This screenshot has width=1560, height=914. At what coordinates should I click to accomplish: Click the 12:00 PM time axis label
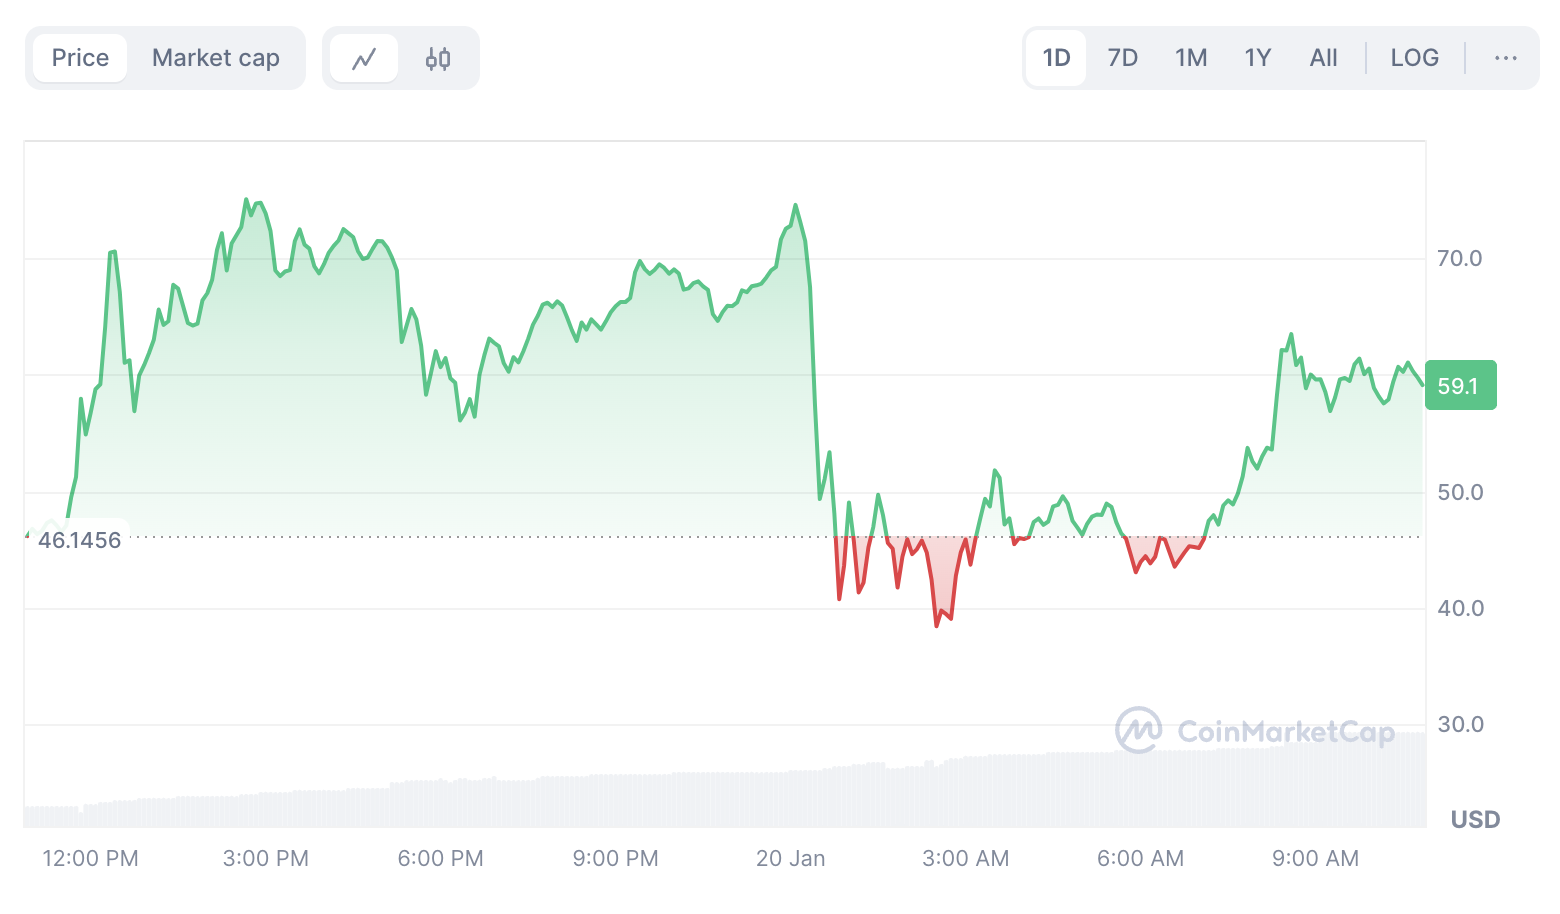[x=90, y=858]
